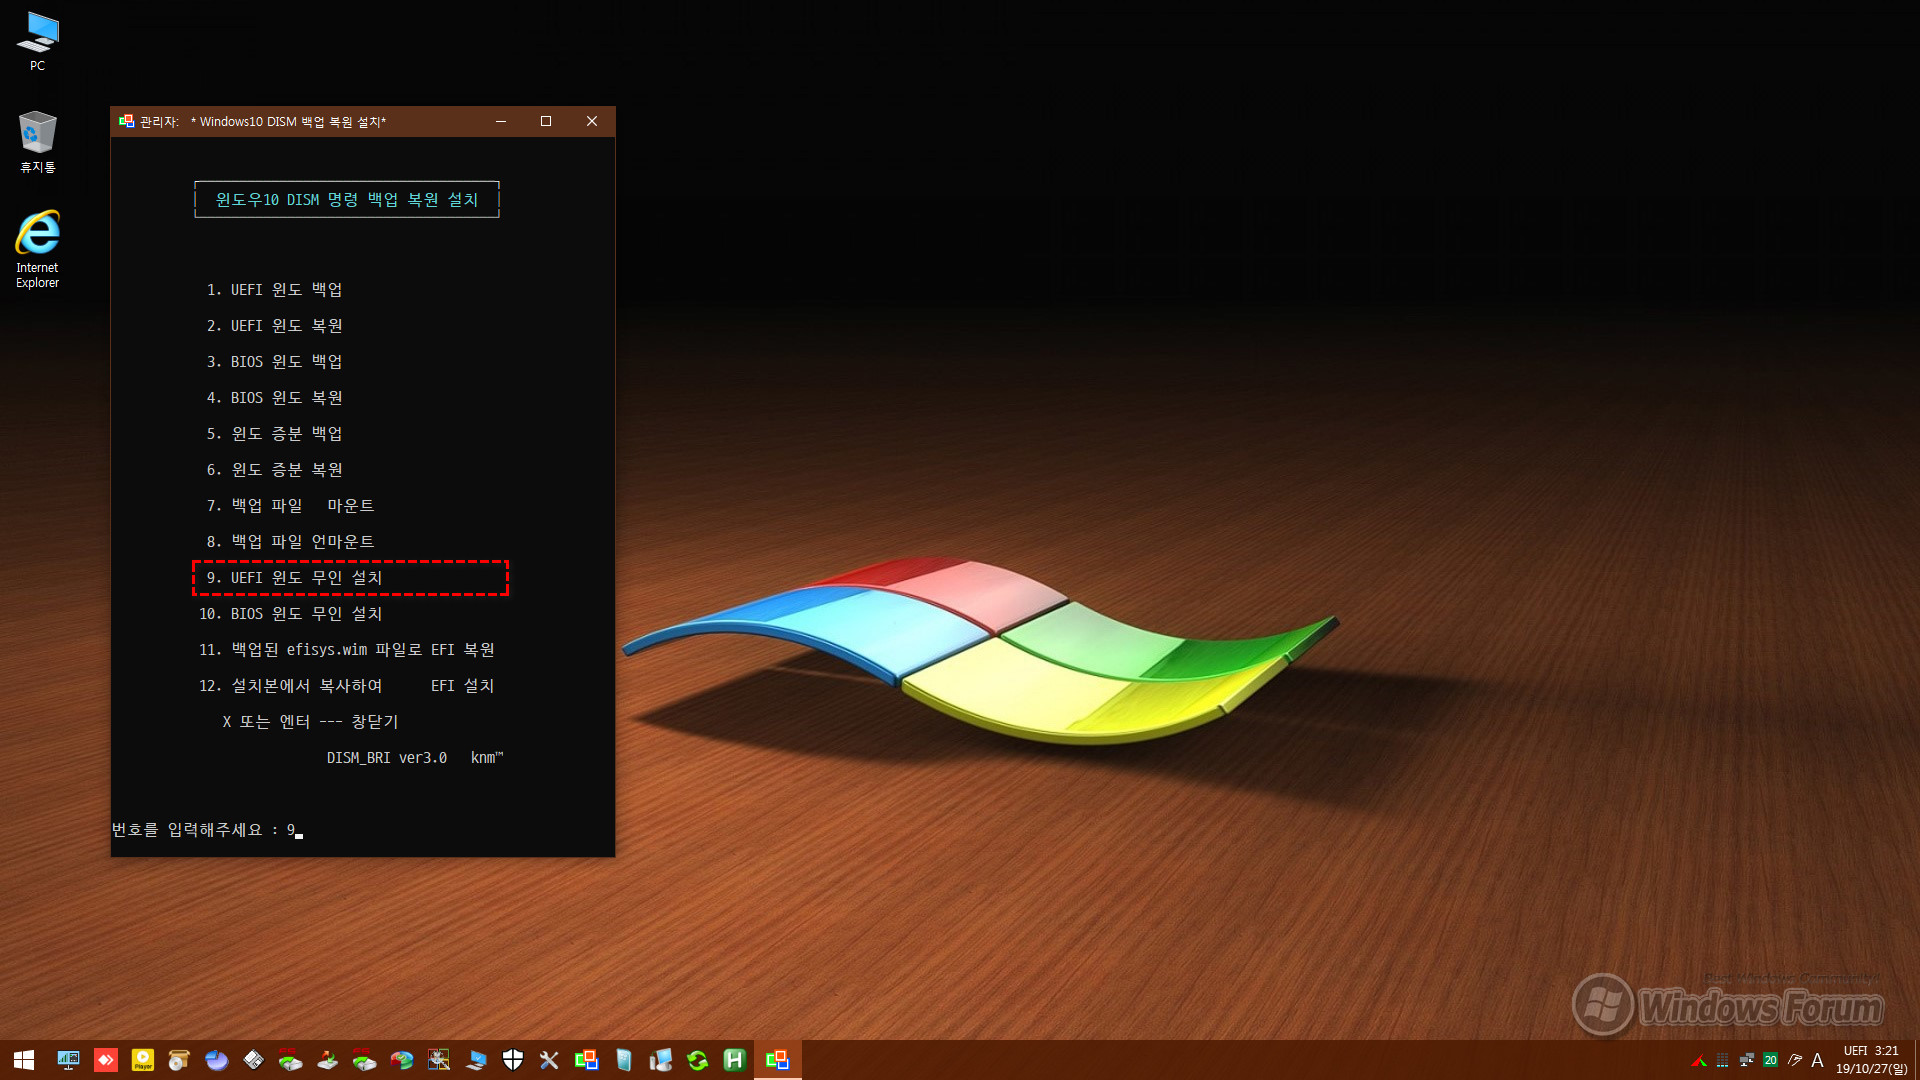This screenshot has width=1920, height=1080.
Task: Click the '5. 윈도 증분 백업' line
Action: click(274, 434)
